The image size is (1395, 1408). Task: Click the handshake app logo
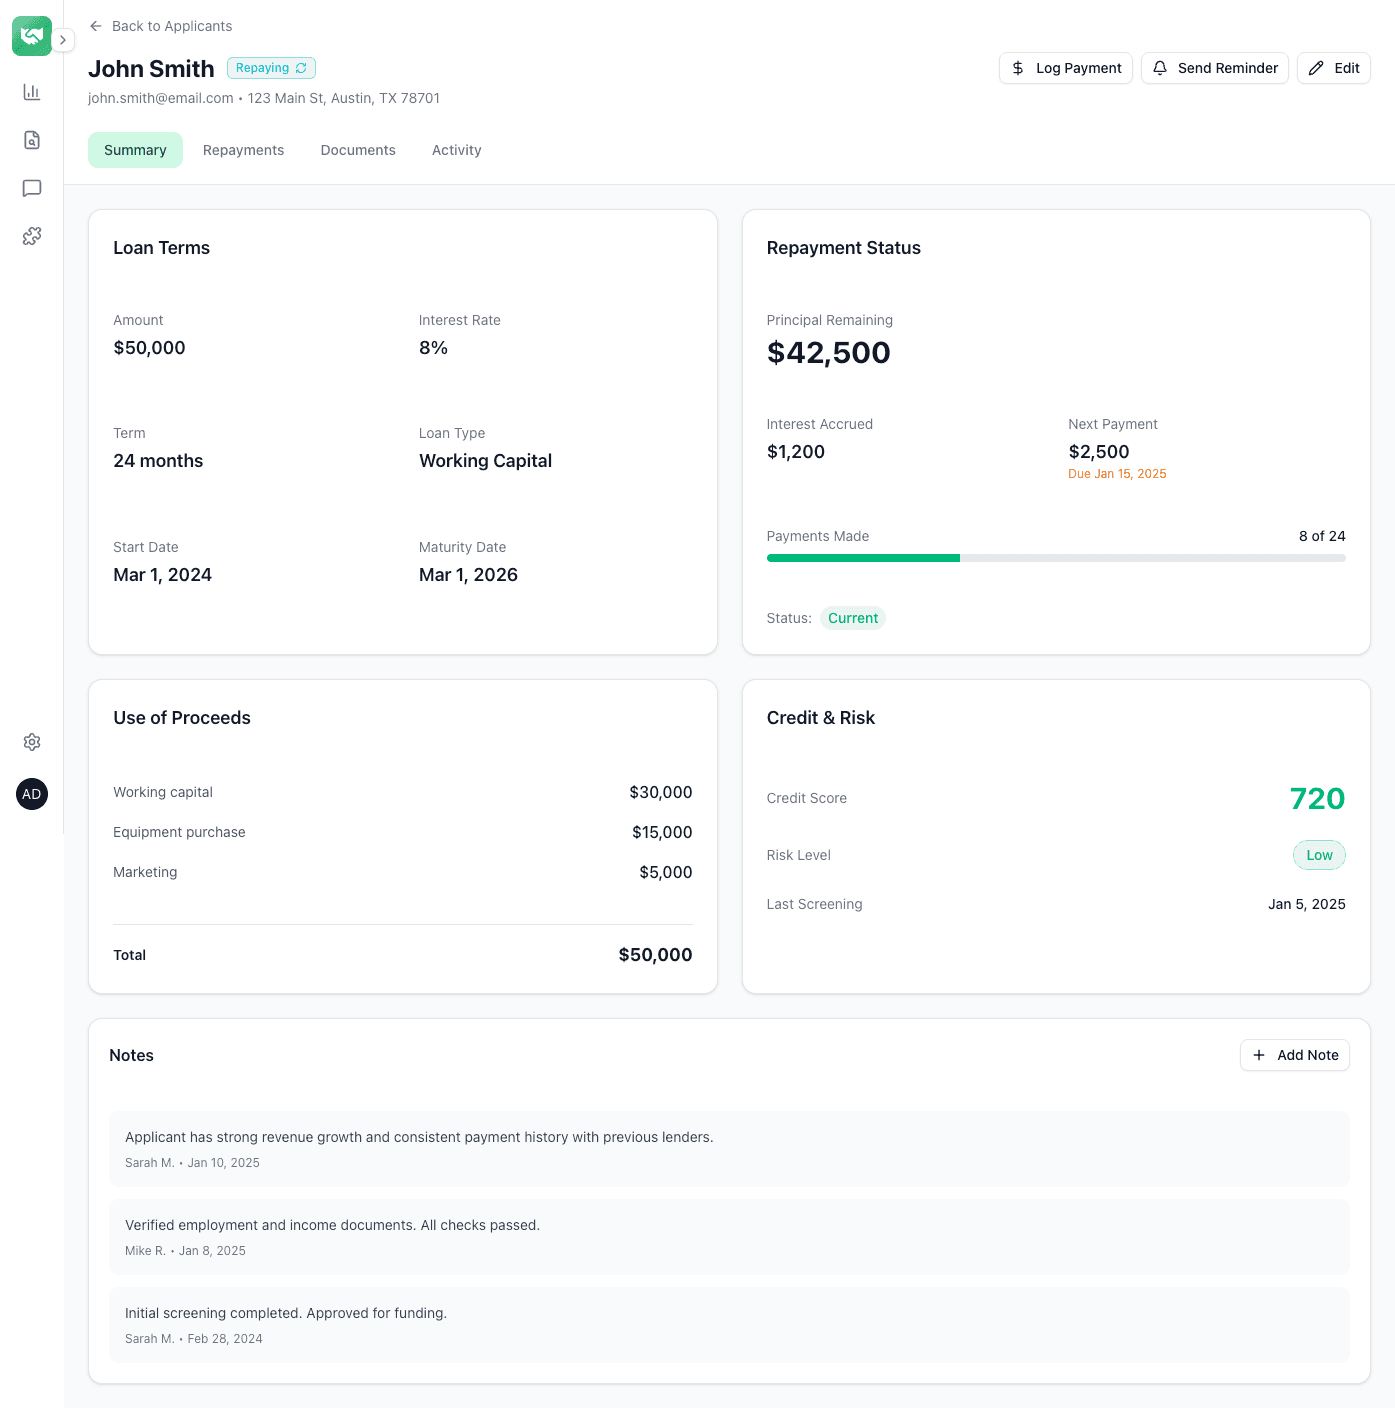click(x=32, y=36)
